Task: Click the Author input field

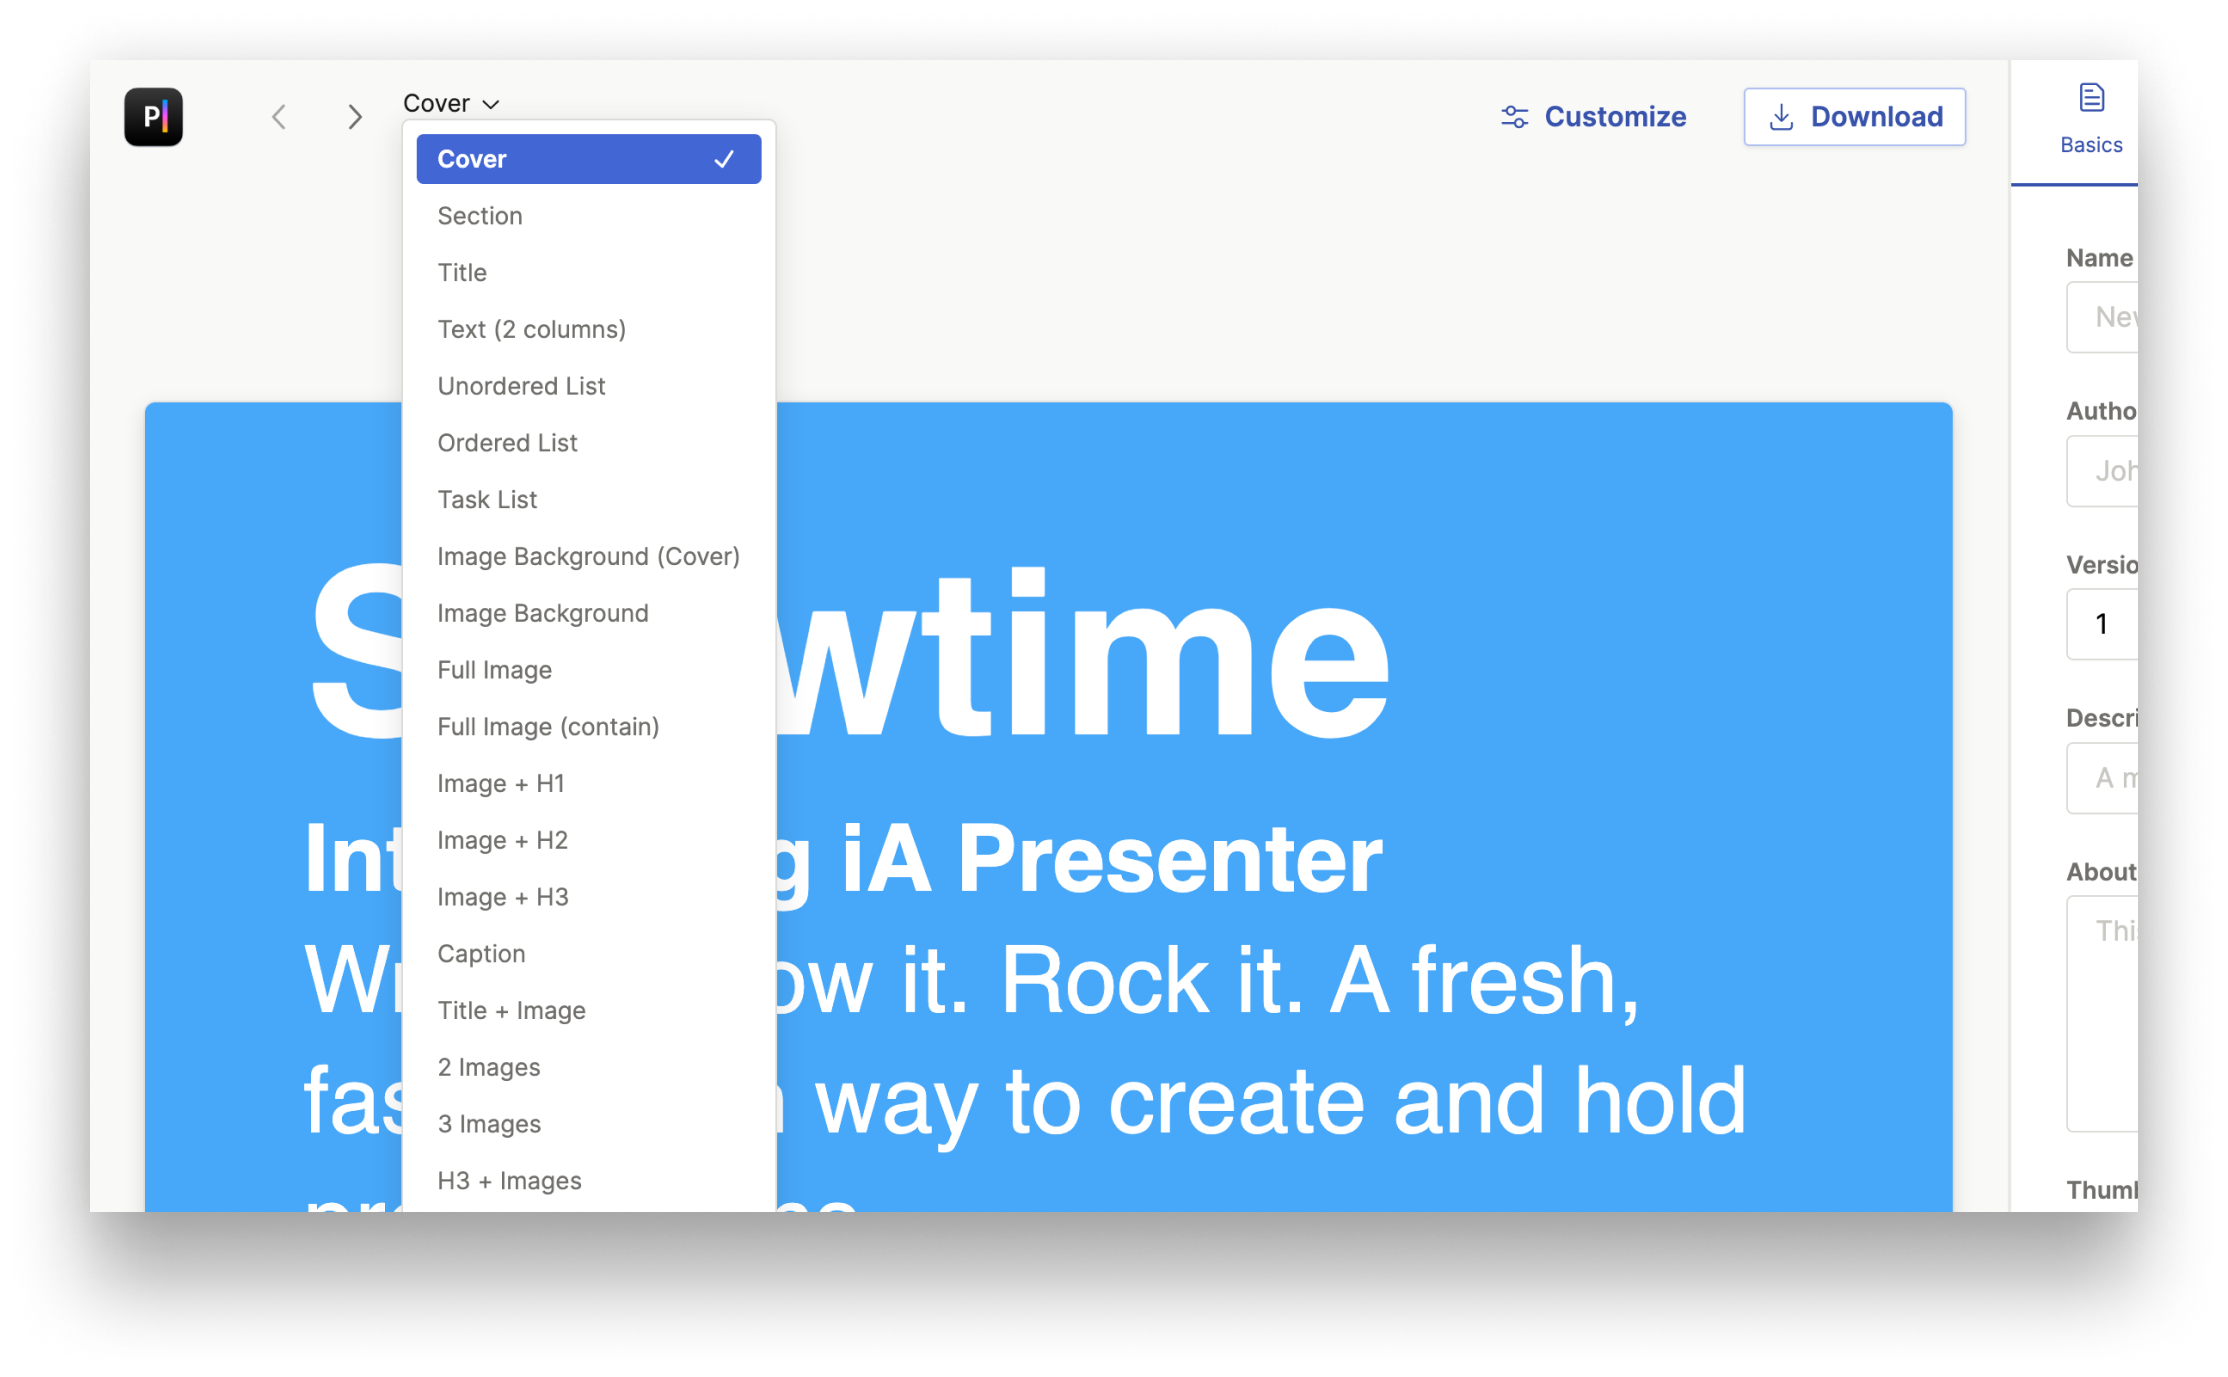Action: tap(2103, 470)
